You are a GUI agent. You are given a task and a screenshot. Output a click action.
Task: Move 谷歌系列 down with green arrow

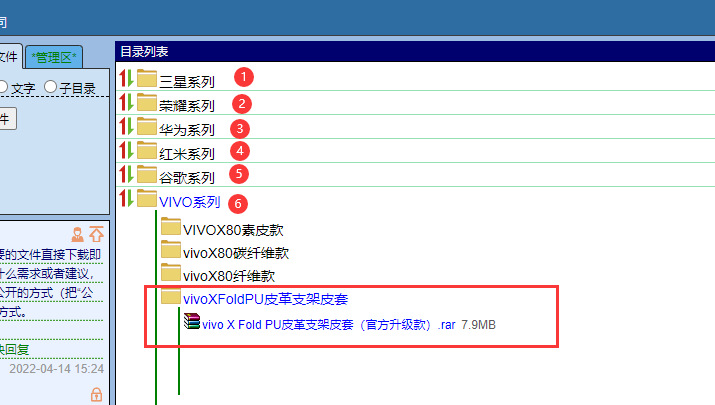130,174
